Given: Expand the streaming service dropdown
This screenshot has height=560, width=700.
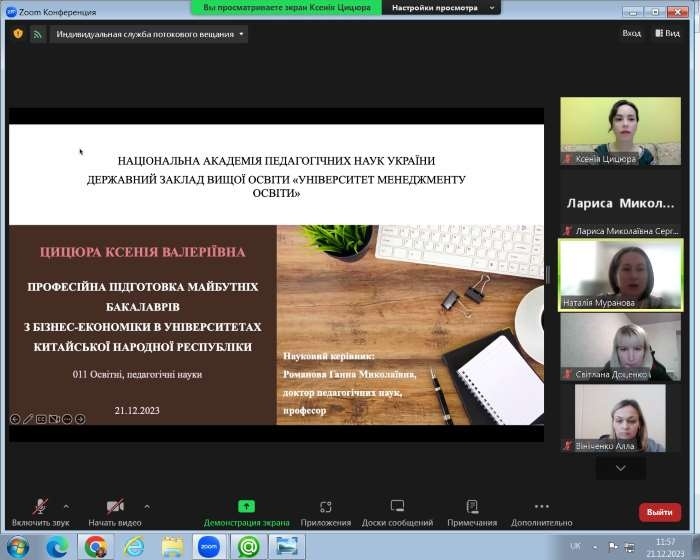Looking at the screenshot, I should pyautogui.click(x=241, y=33).
